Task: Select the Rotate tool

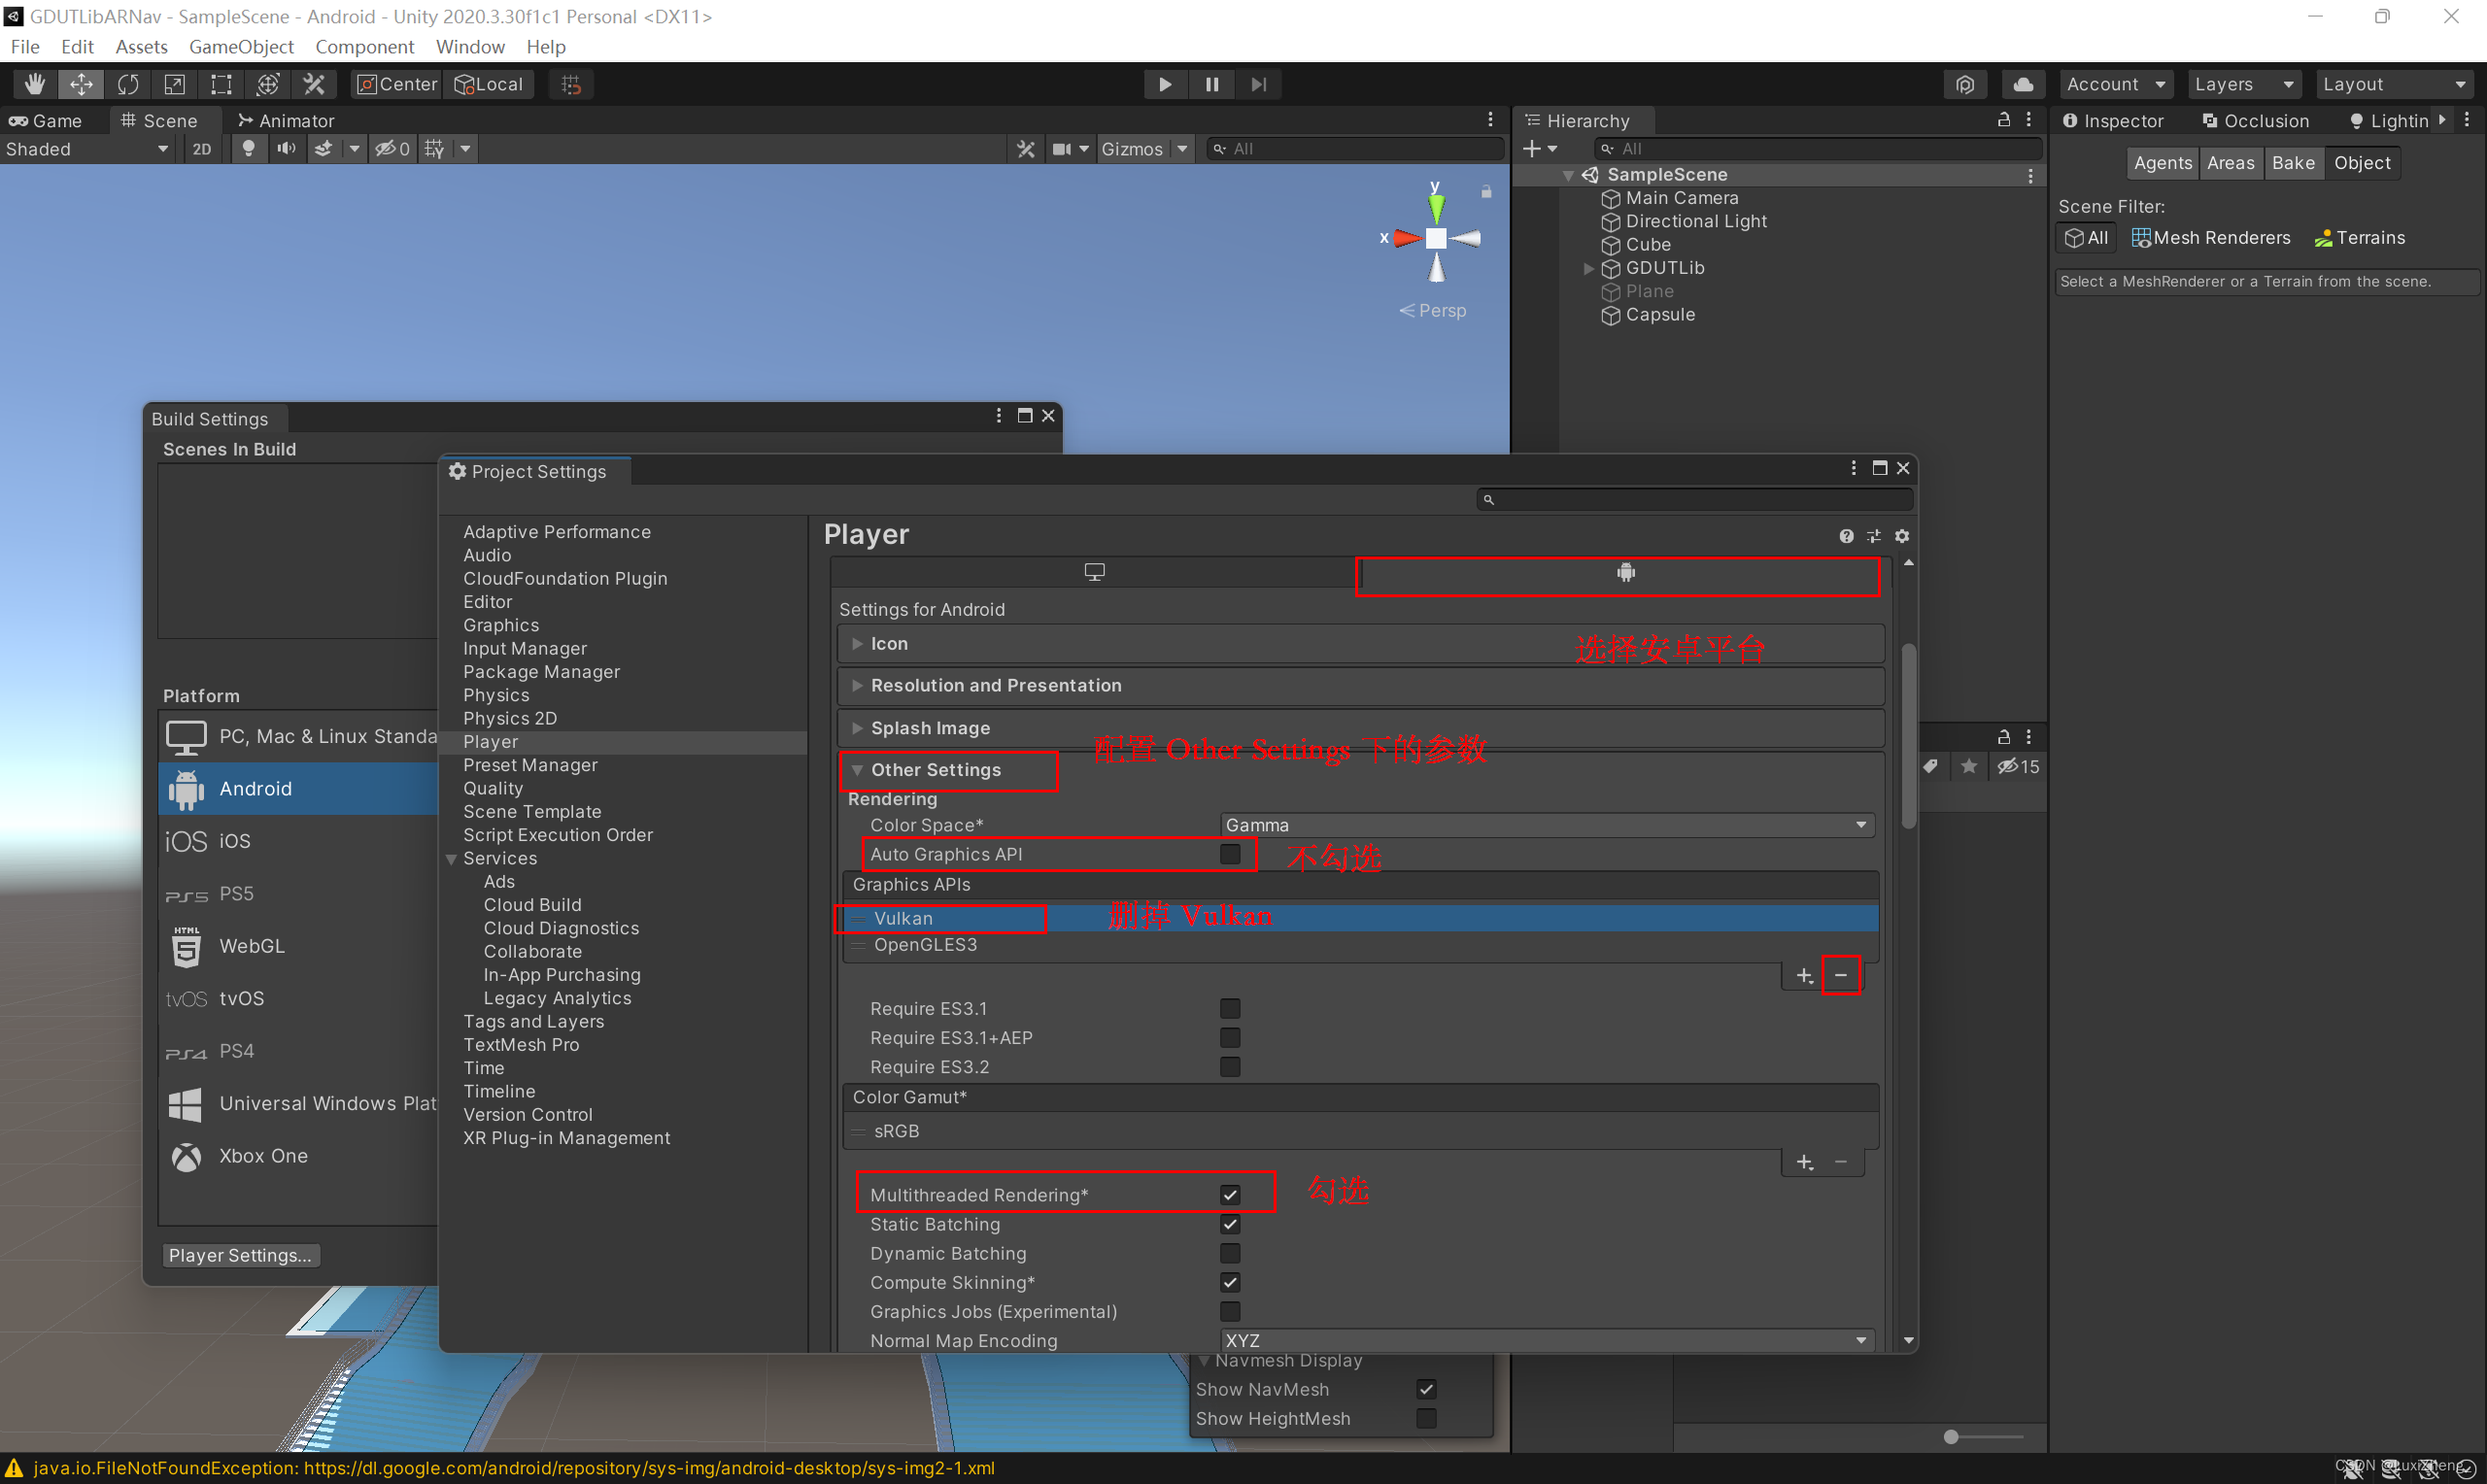Action: pos(128,84)
